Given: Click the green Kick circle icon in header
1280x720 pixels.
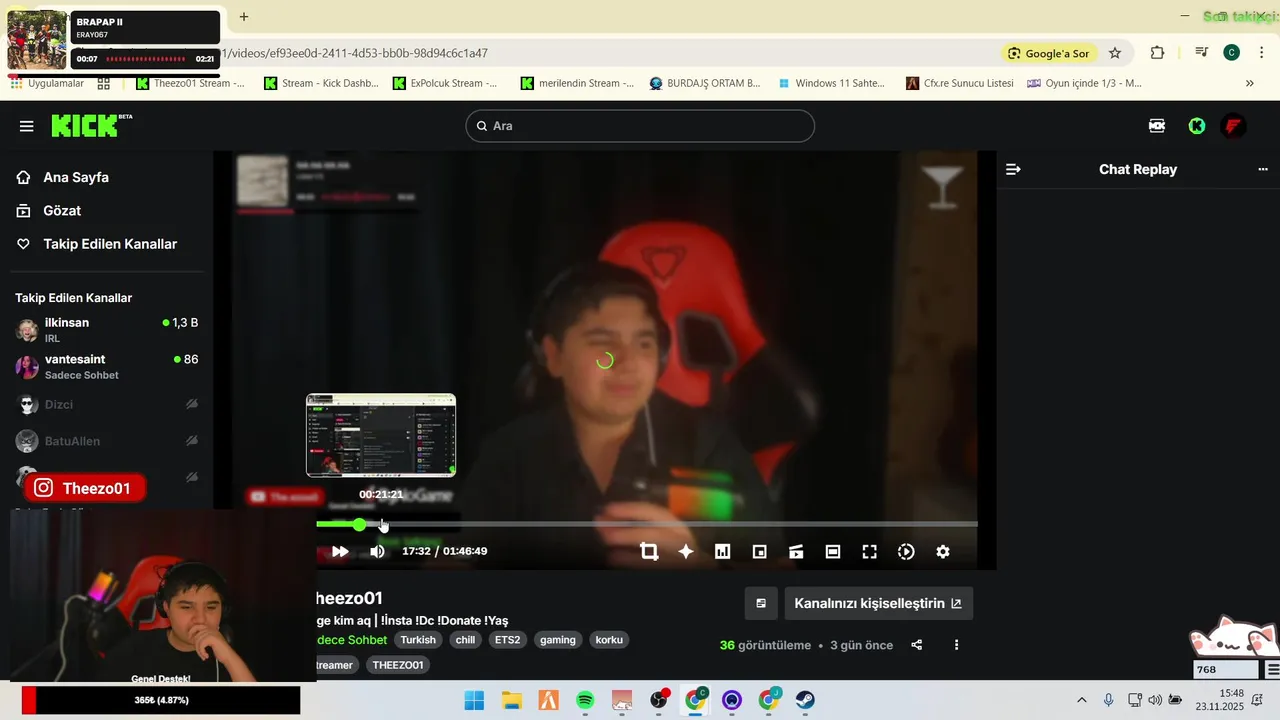Looking at the screenshot, I should coord(1196,126).
